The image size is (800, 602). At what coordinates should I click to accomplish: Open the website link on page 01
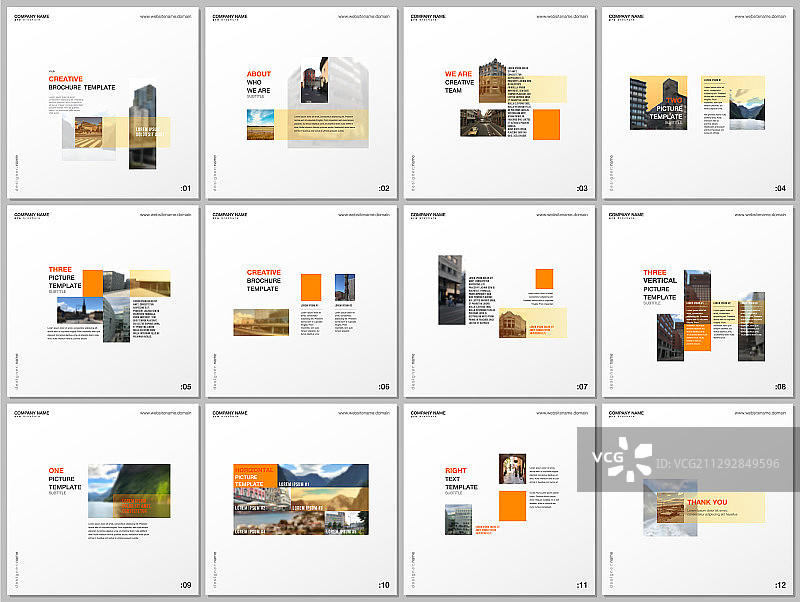(165, 17)
